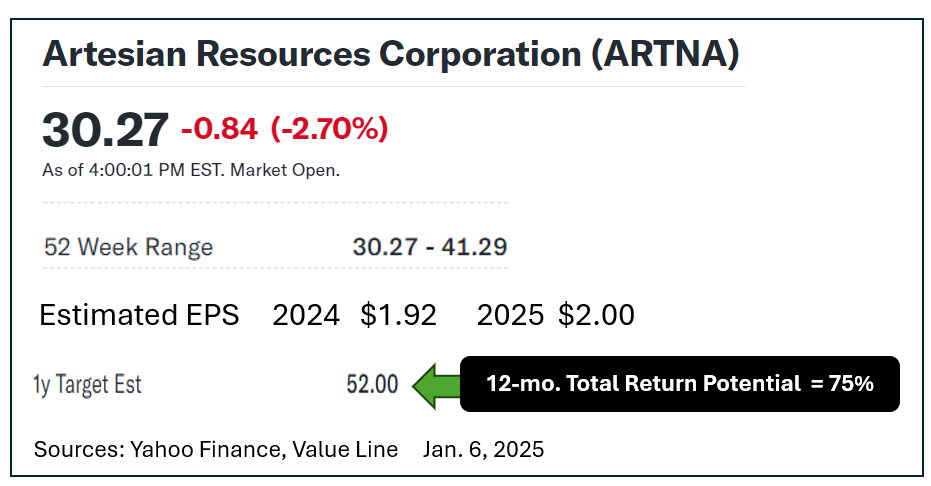Click the red -0.84 price change
Viewport: 931px width, 486px height.
coord(219,129)
